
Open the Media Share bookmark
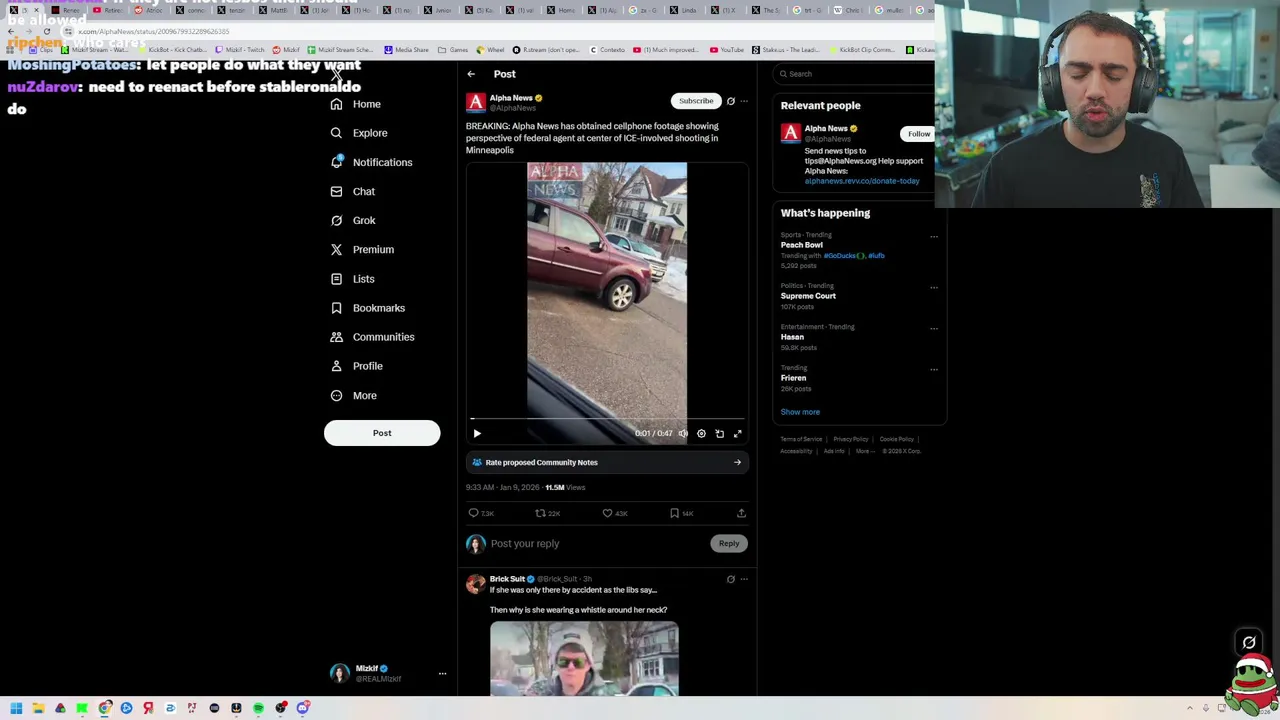pos(406,50)
